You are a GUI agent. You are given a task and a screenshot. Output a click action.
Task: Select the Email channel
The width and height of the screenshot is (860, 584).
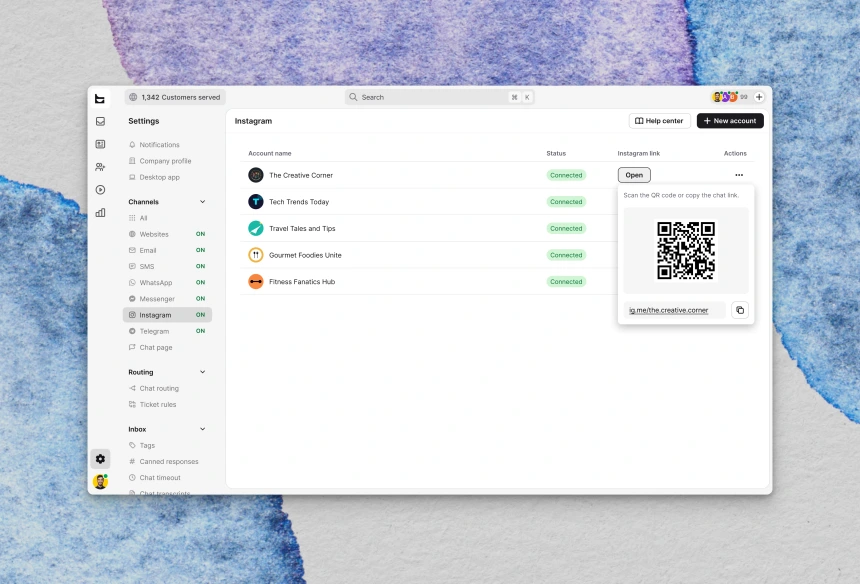point(167,251)
